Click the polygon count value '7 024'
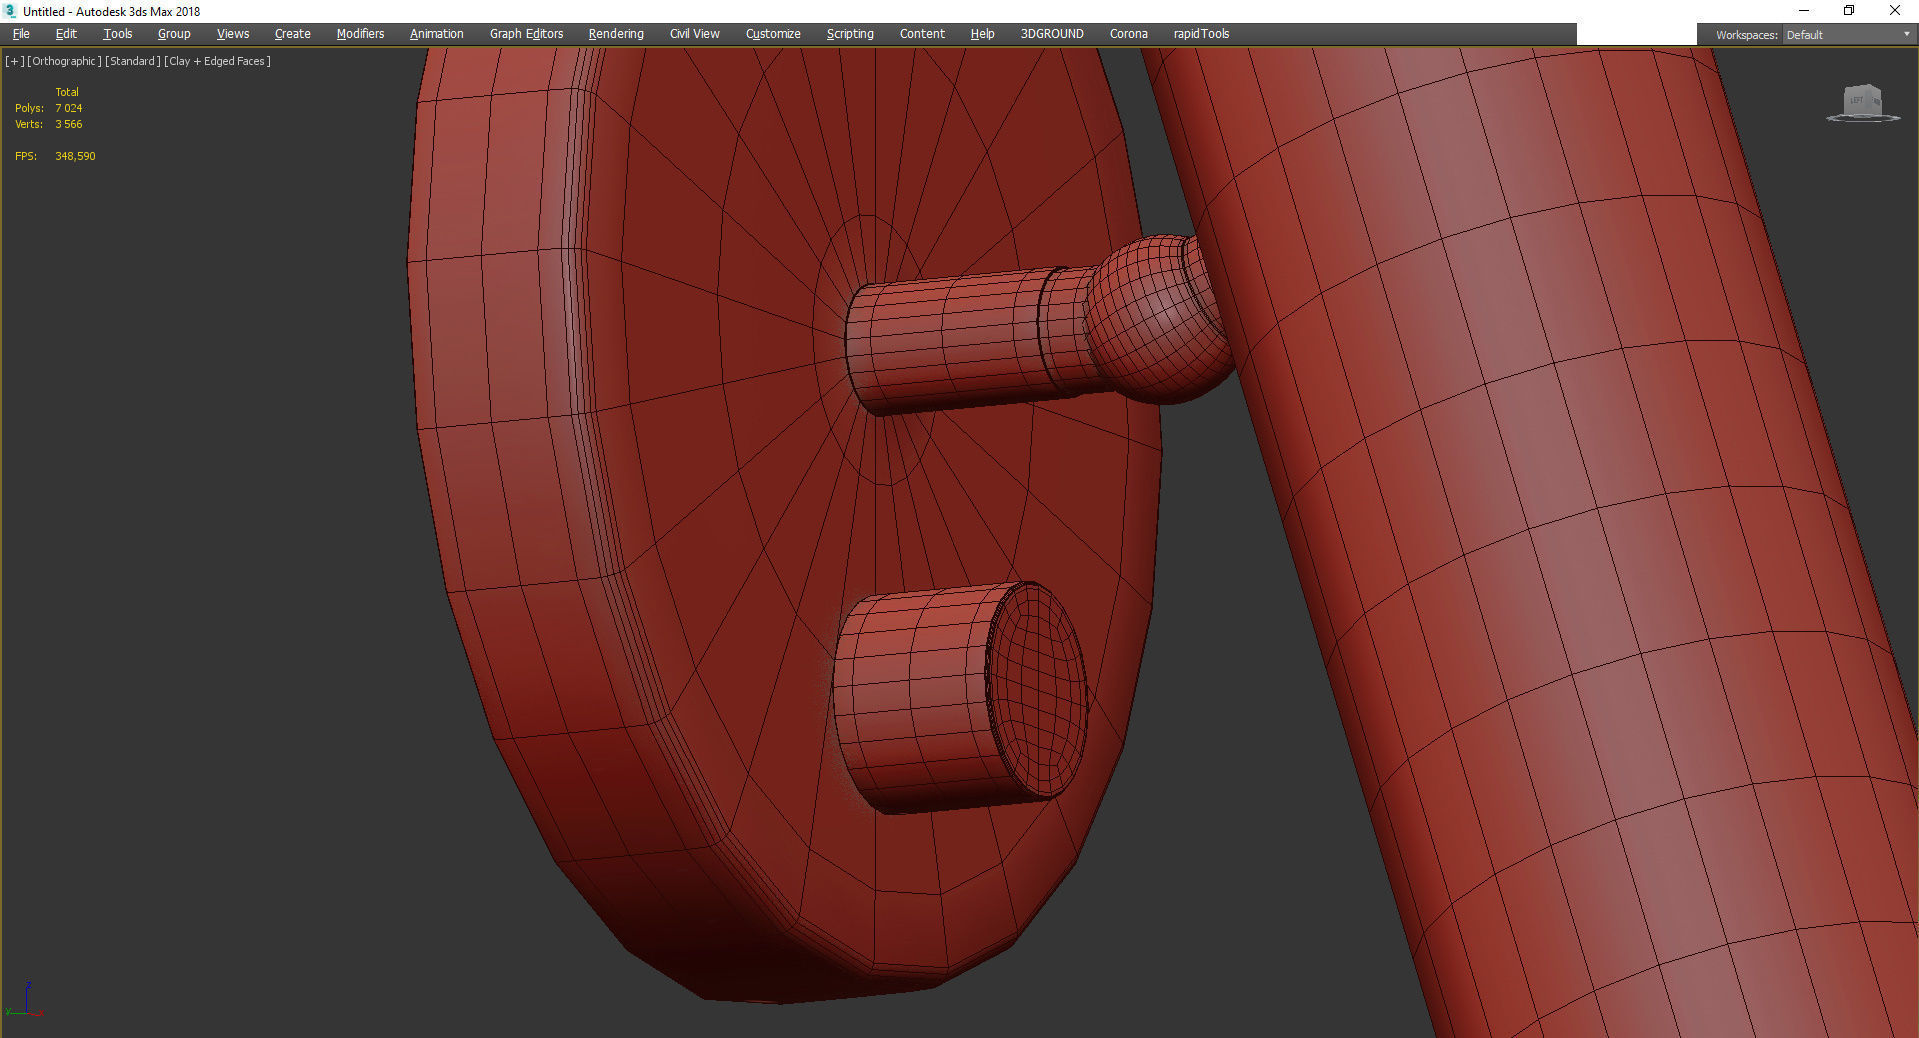1919x1038 pixels. pos(69,108)
